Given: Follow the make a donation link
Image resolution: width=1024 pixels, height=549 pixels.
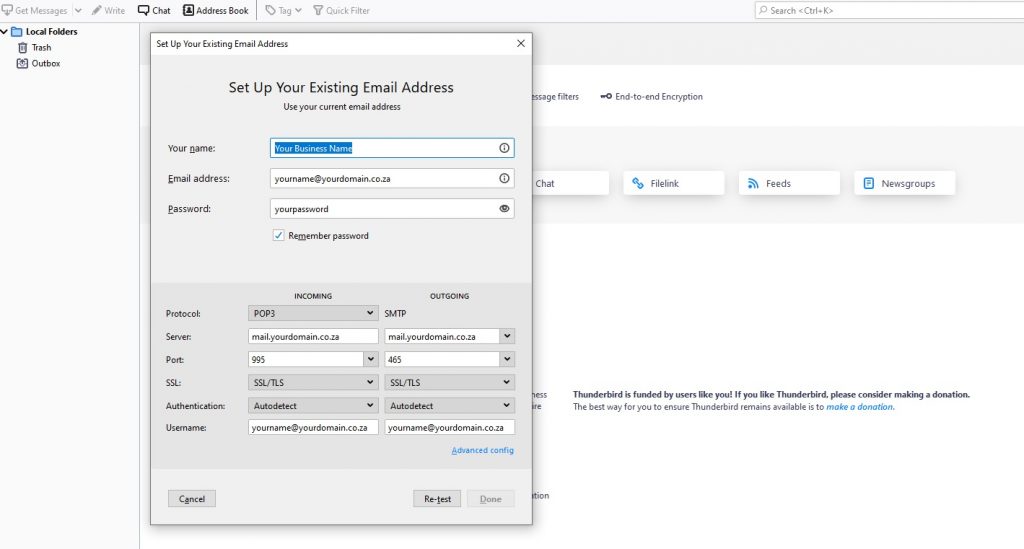Looking at the screenshot, I should pos(860,407).
